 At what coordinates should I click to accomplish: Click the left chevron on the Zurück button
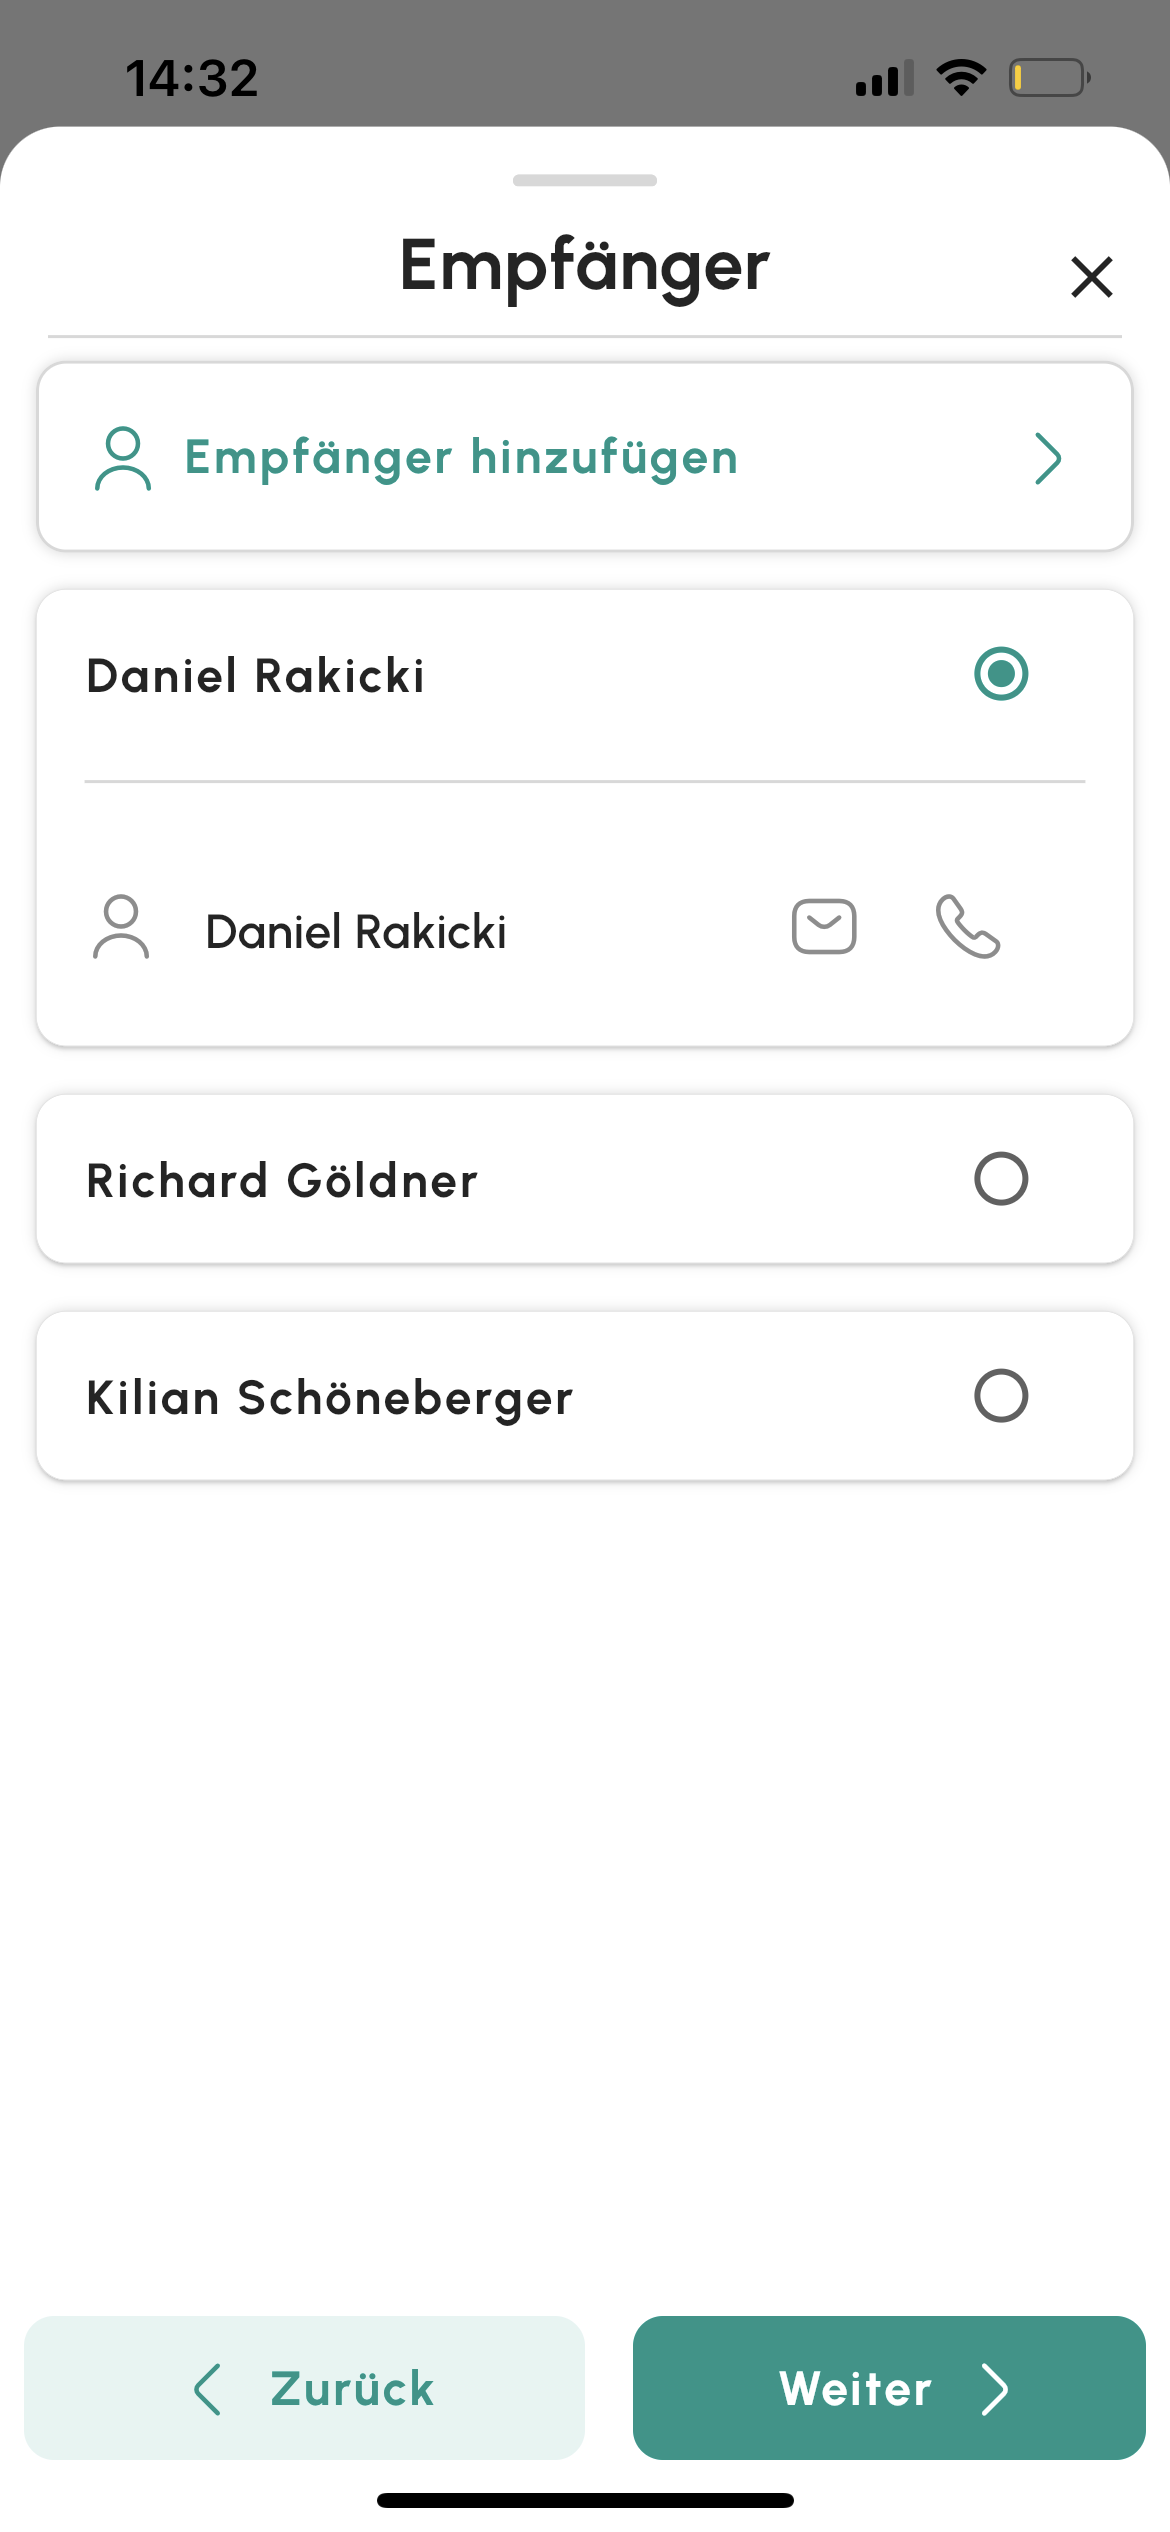207,2389
